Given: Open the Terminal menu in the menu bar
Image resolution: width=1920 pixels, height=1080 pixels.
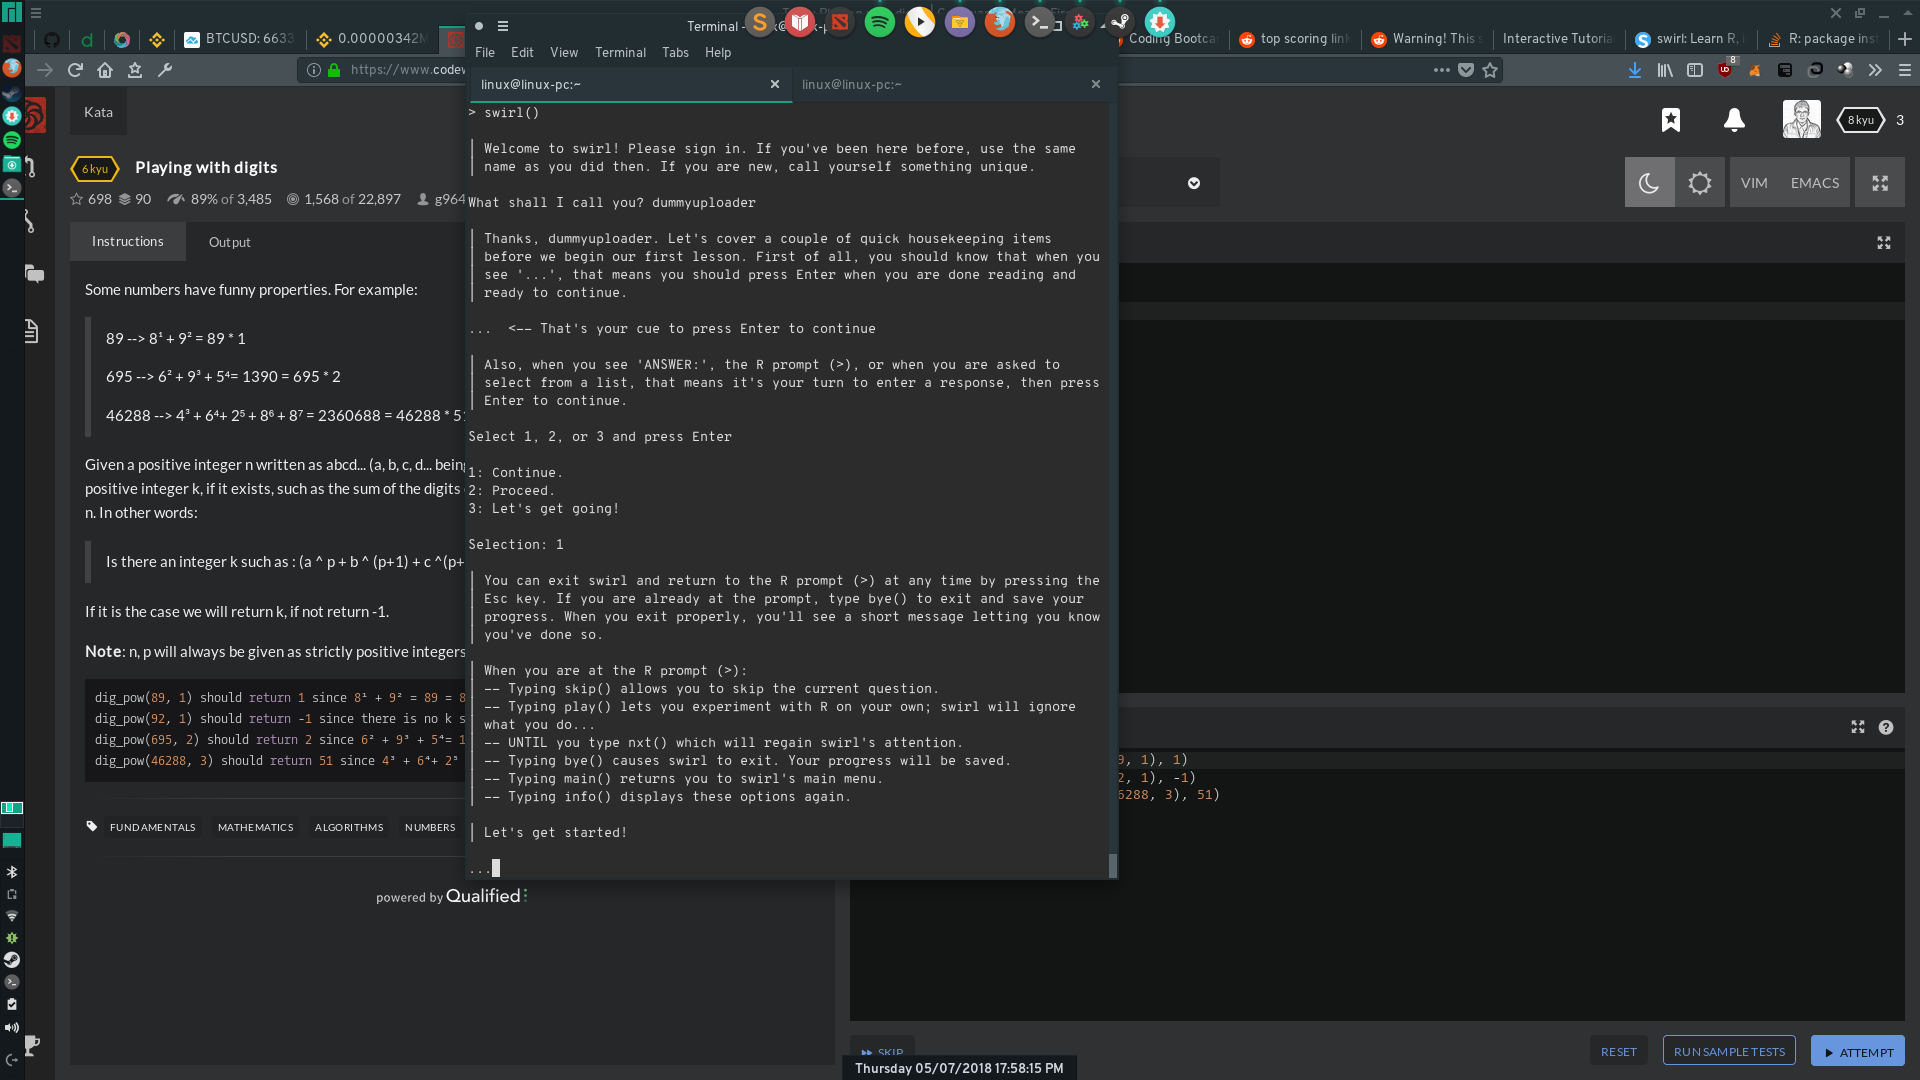Looking at the screenshot, I should click(620, 52).
